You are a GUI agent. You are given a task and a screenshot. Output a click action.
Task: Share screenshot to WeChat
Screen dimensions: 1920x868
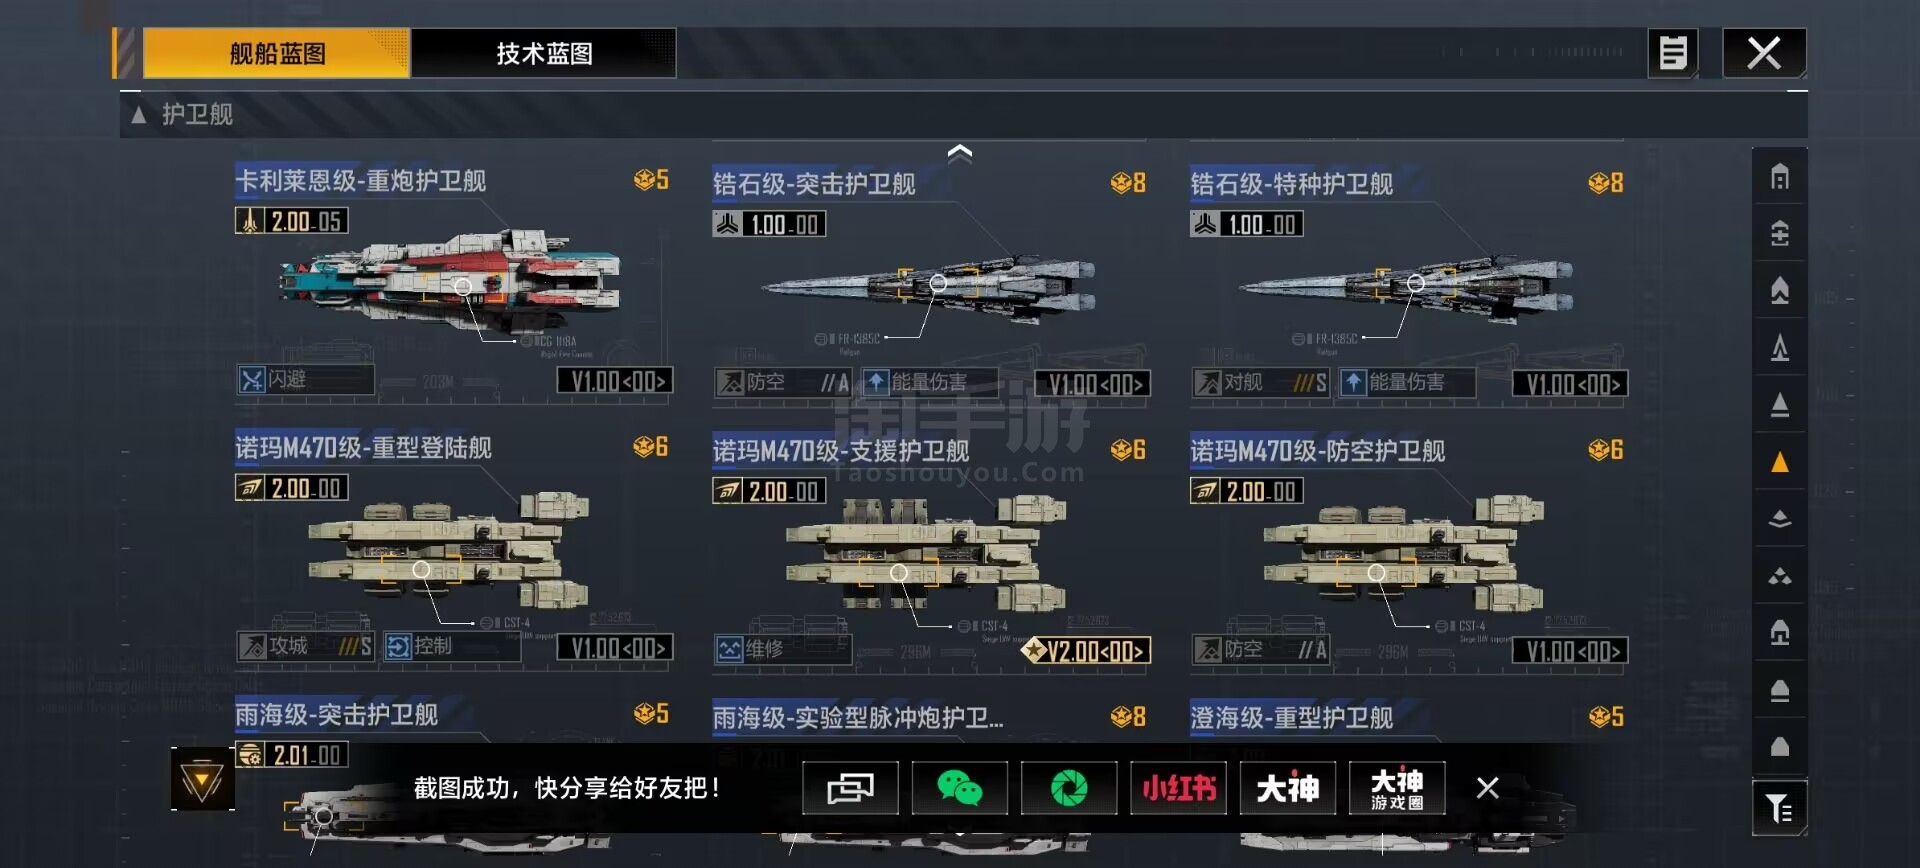tap(959, 788)
